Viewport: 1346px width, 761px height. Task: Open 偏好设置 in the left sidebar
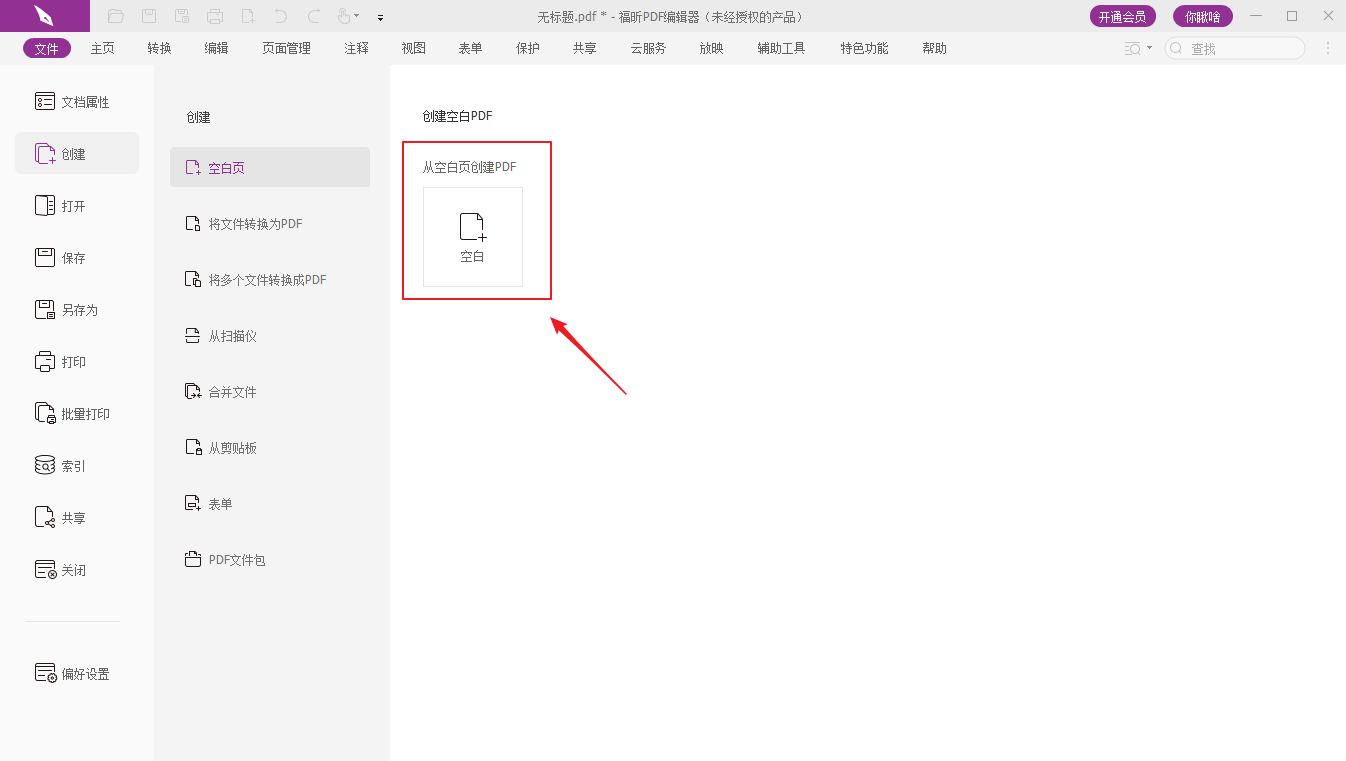[85, 674]
